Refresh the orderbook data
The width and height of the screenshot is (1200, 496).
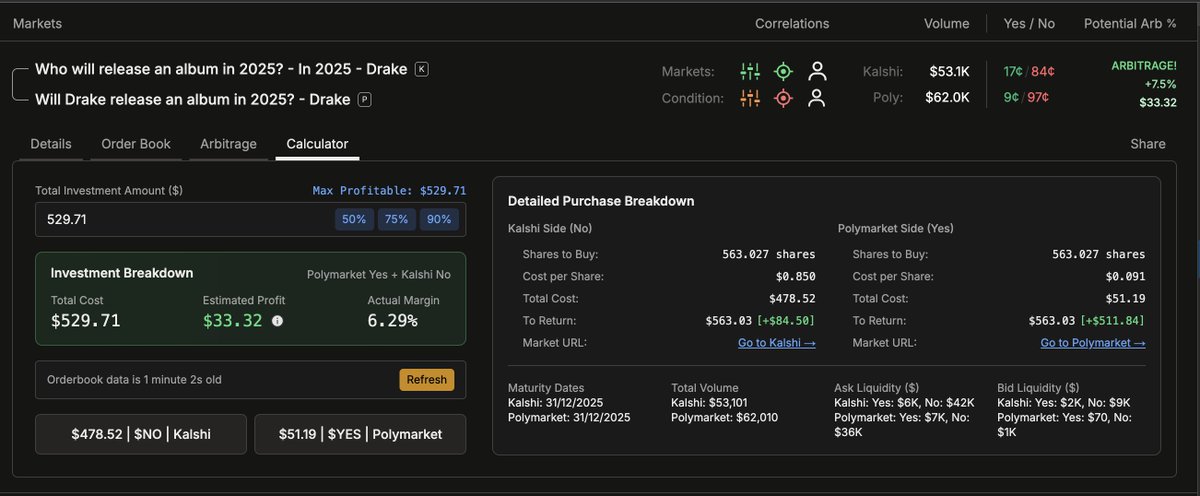(427, 380)
